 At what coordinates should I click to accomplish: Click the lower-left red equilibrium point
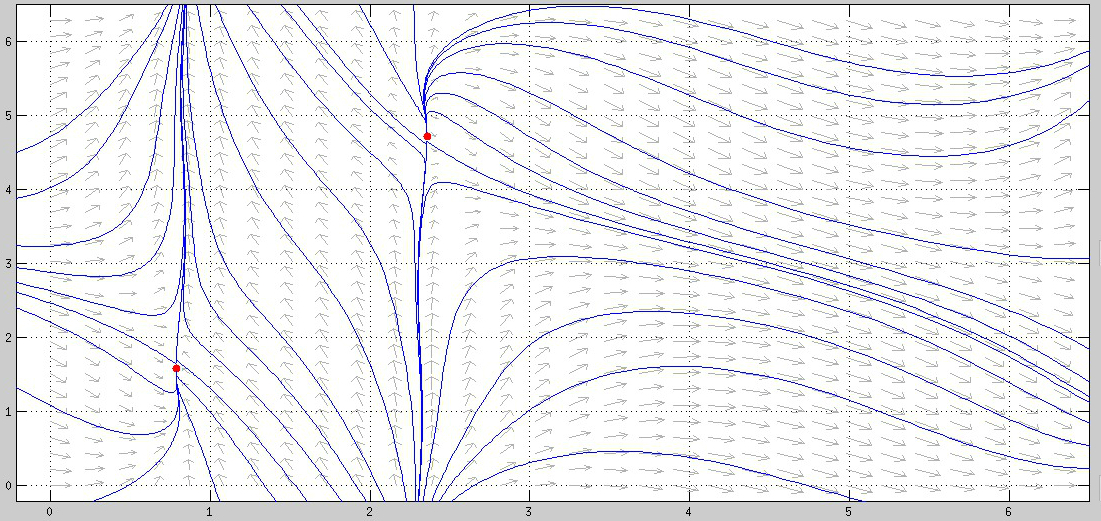pyautogui.click(x=176, y=369)
